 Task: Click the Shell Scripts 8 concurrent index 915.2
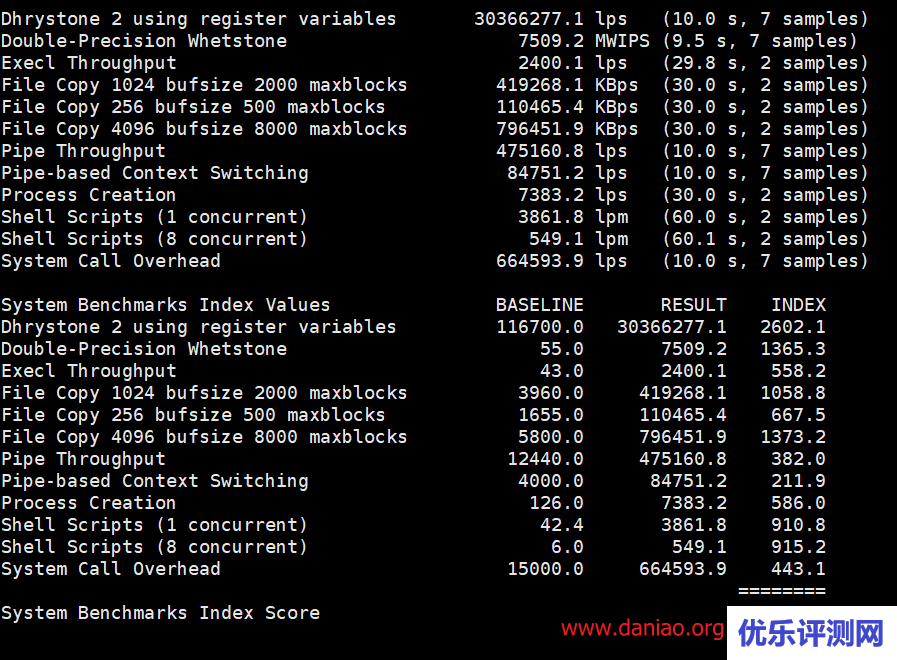pyautogui.click(x=798, y=547)
